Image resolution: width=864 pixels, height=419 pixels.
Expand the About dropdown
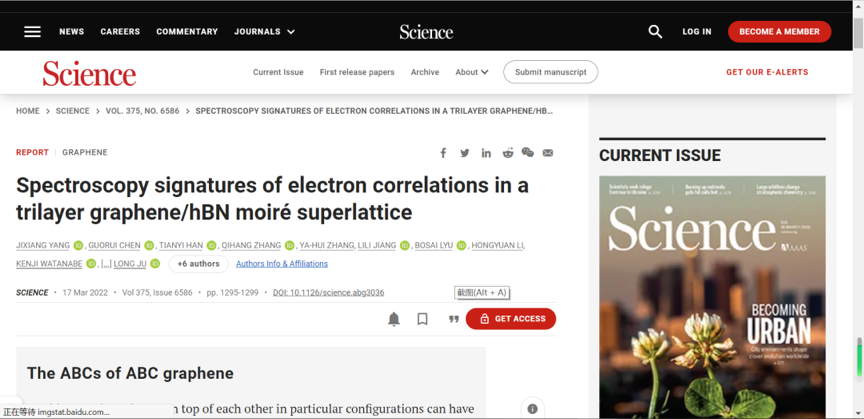(472, 72)
